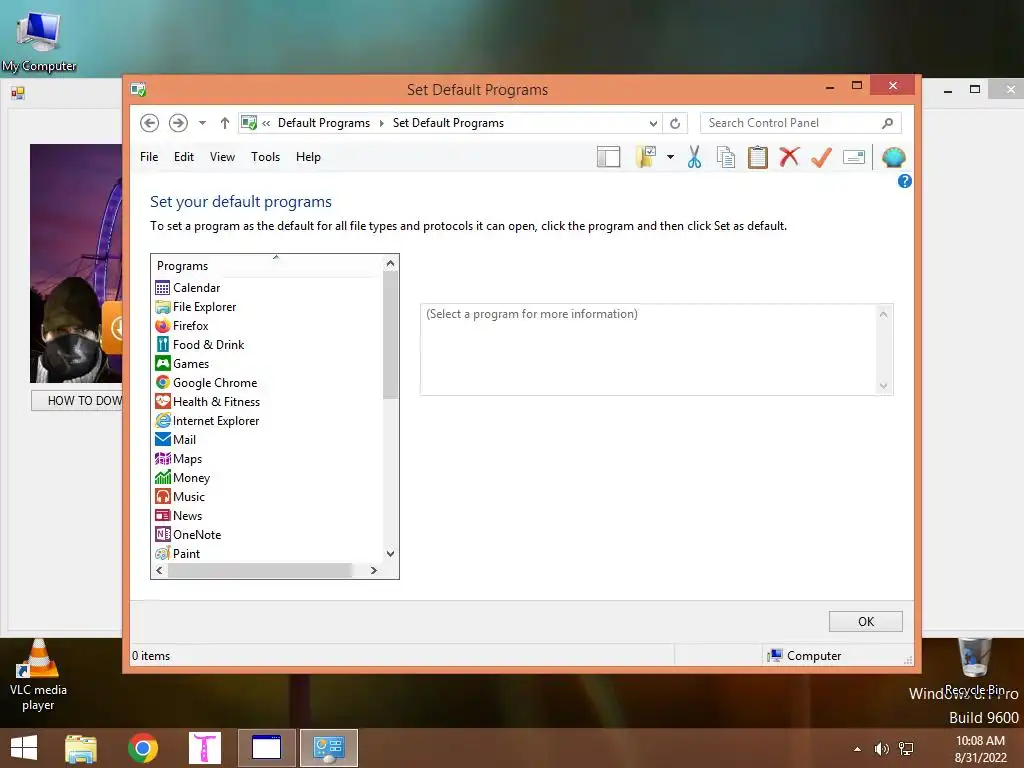Click the HOW TO DOW button behind
This screenshot has width=1024, height=768.
click(x=77, y=400)
